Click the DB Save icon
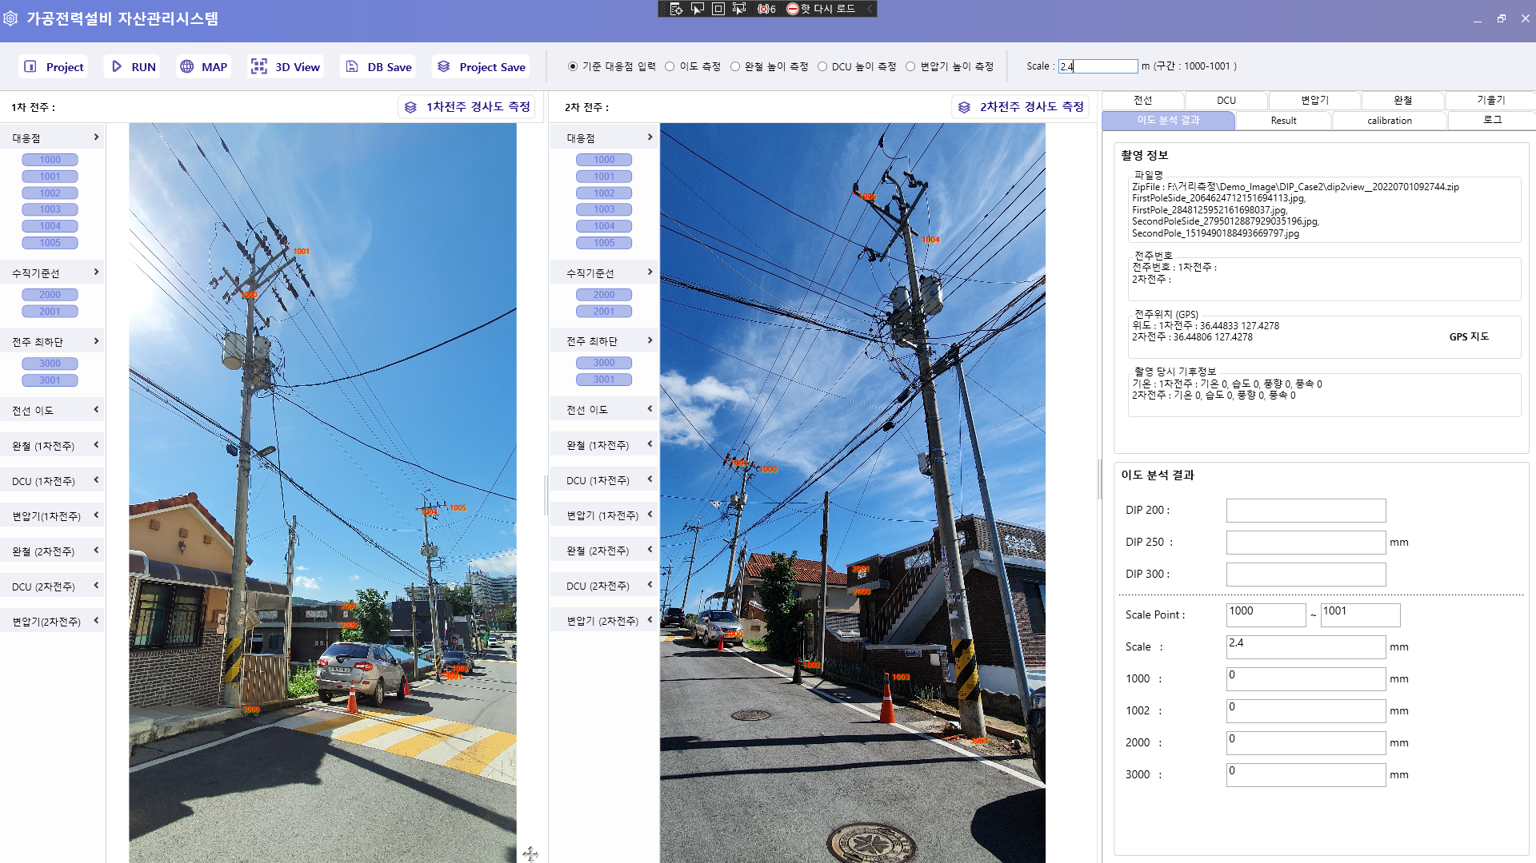This screenshot has width=1536, height=863. point(352,67)
